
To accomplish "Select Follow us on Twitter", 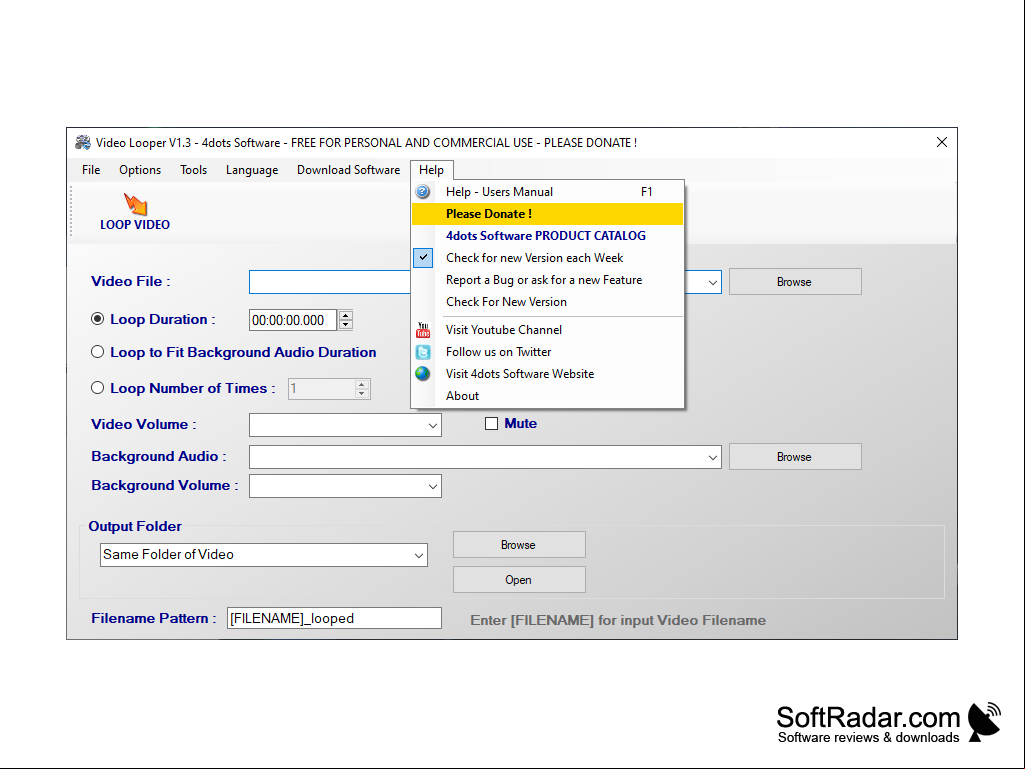I will (x=548, y=352).
